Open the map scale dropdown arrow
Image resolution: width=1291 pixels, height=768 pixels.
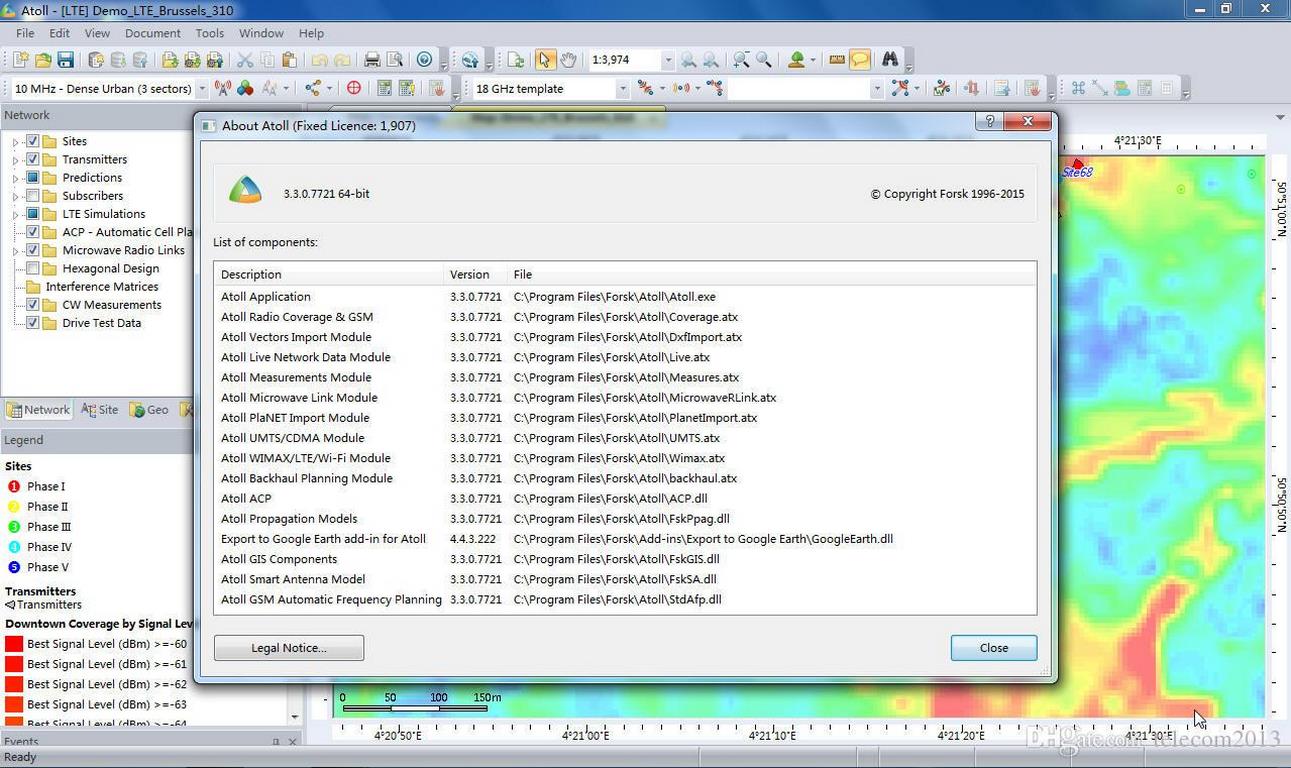coord(668,60)
